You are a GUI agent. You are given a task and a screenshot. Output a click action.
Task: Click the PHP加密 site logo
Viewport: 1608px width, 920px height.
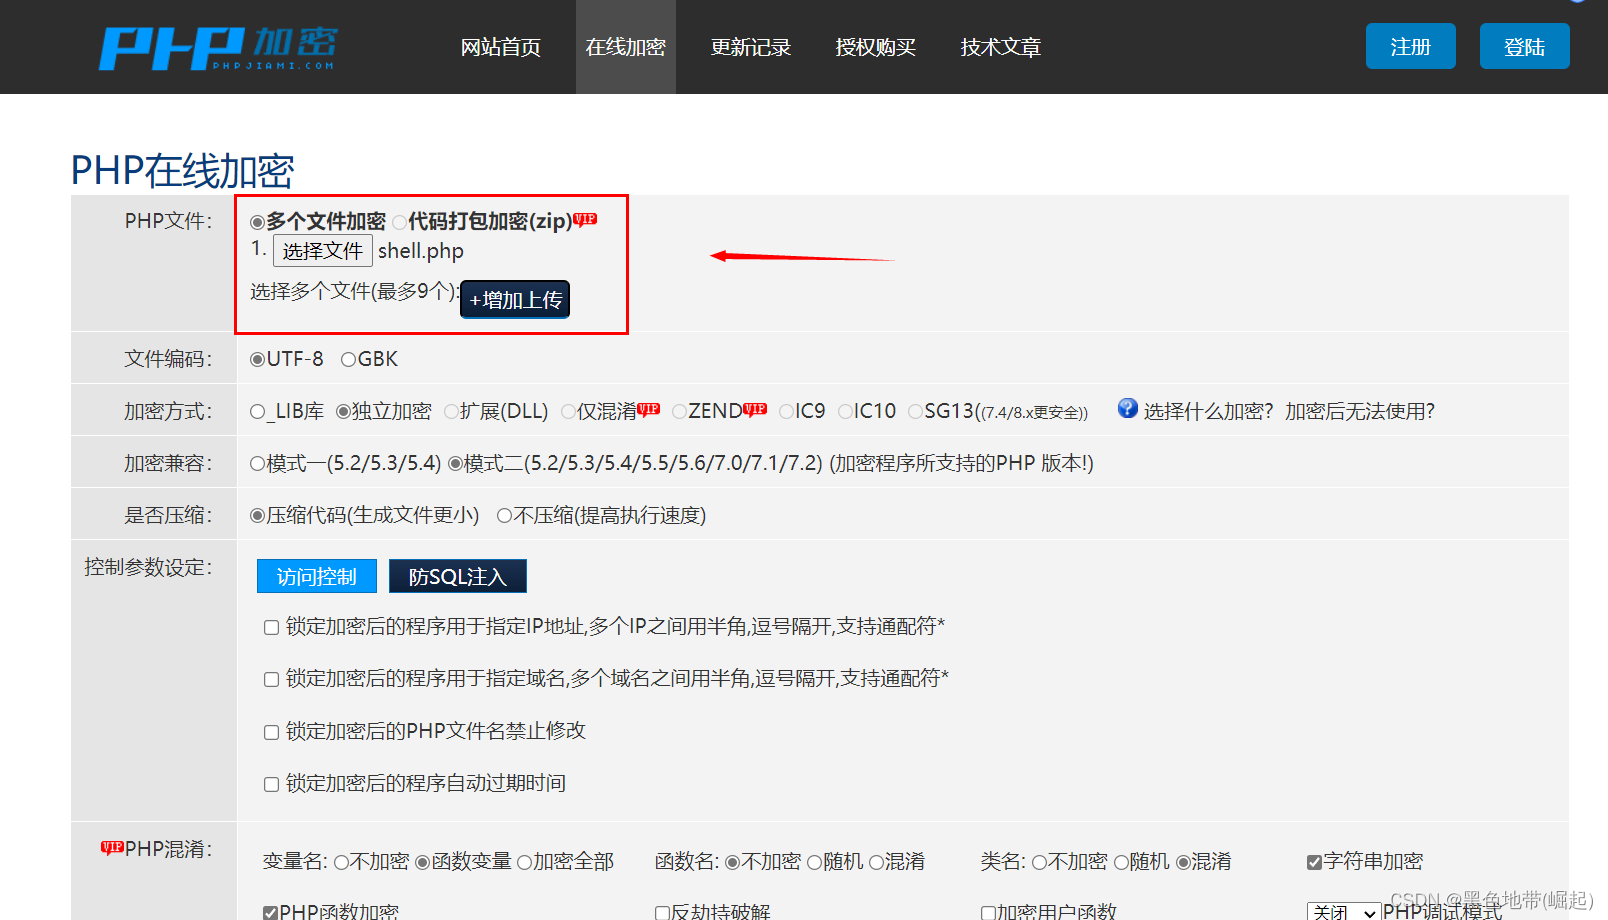coord(215,46)
